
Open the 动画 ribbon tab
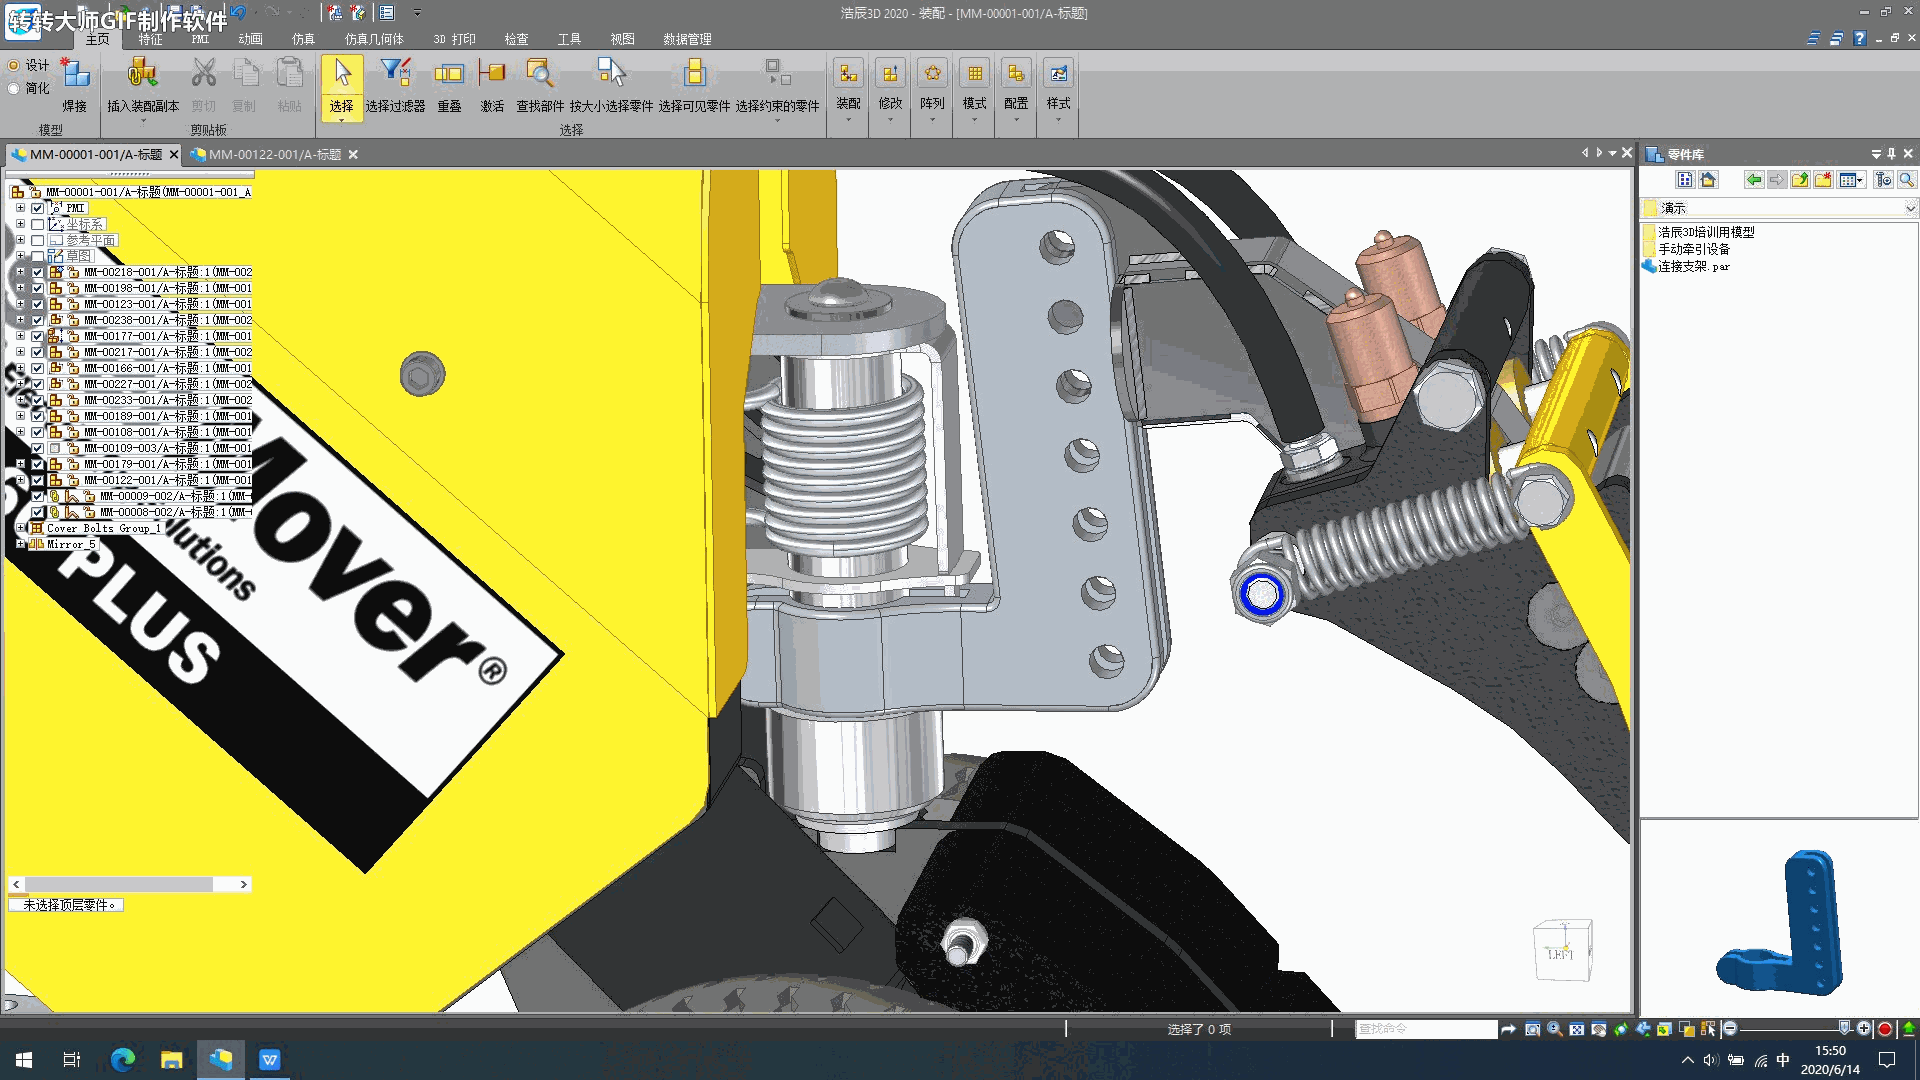[250, 39]
